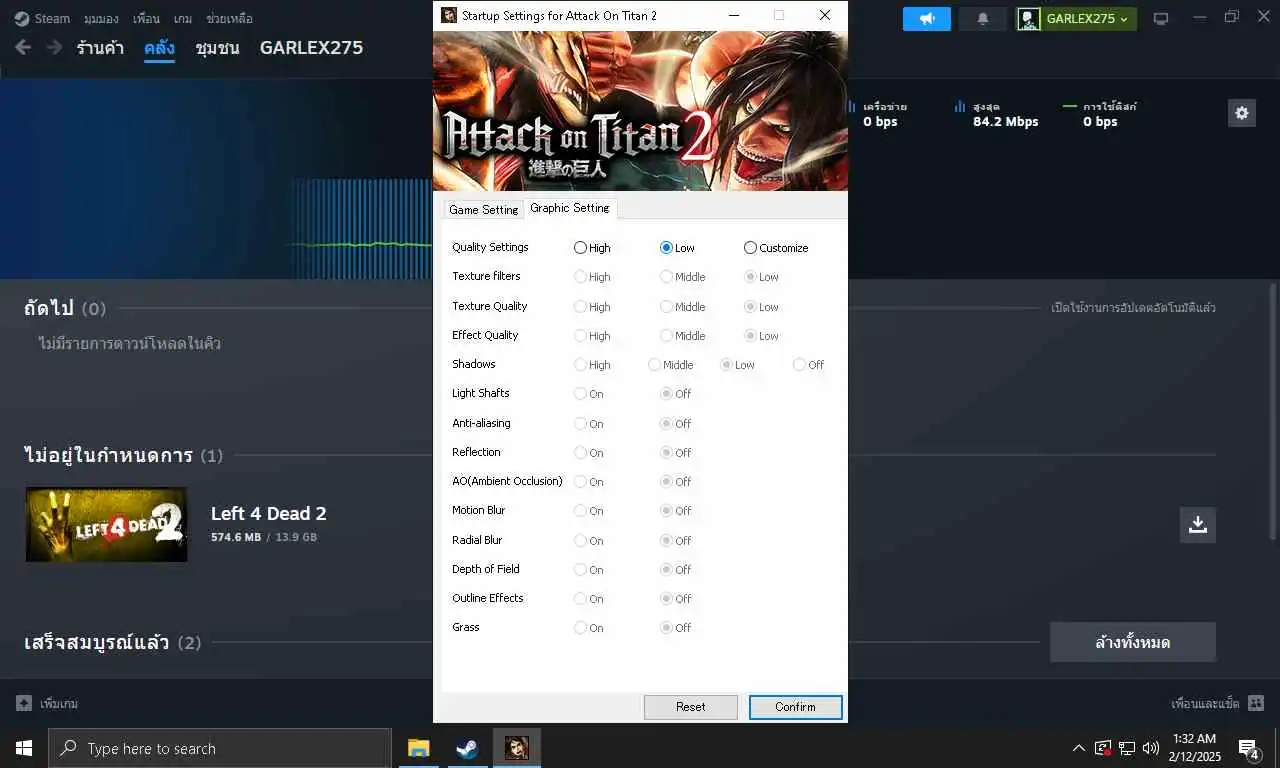This screenshot has height=768, width=1280.
Task: Open the คลัง library section
Action: pos(159,48)
